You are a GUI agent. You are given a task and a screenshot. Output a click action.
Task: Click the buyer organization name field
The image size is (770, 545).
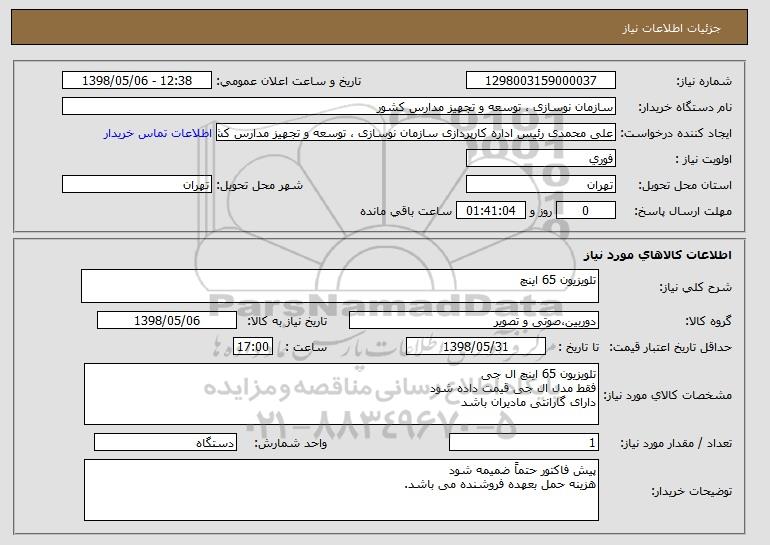pos(339,107)
